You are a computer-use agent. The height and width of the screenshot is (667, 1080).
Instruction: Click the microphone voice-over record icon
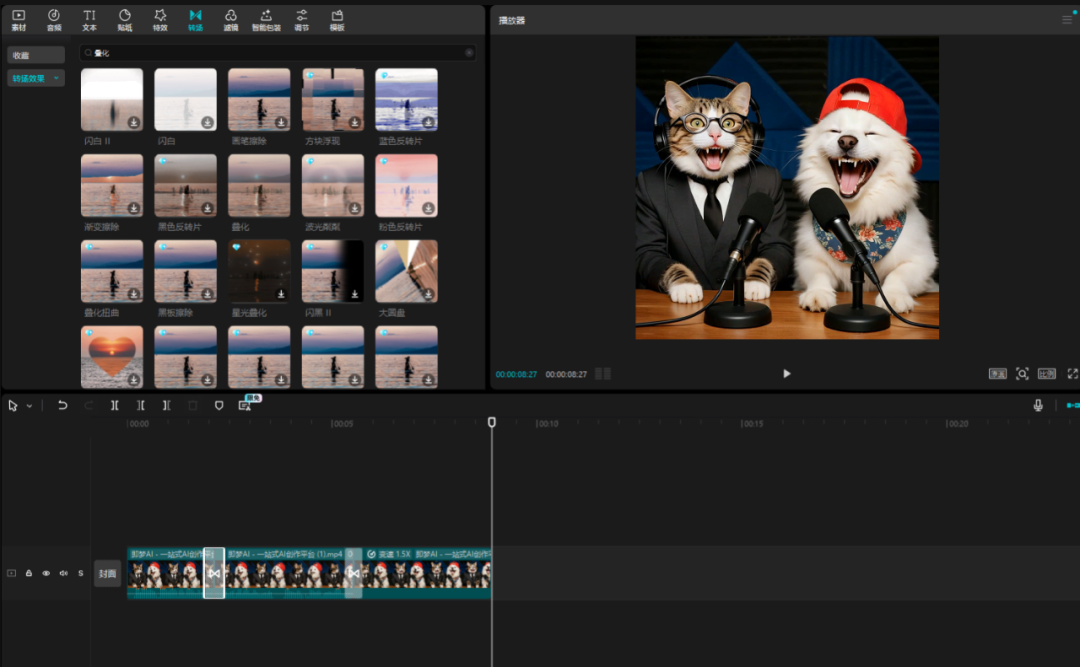coord(1038,405)
